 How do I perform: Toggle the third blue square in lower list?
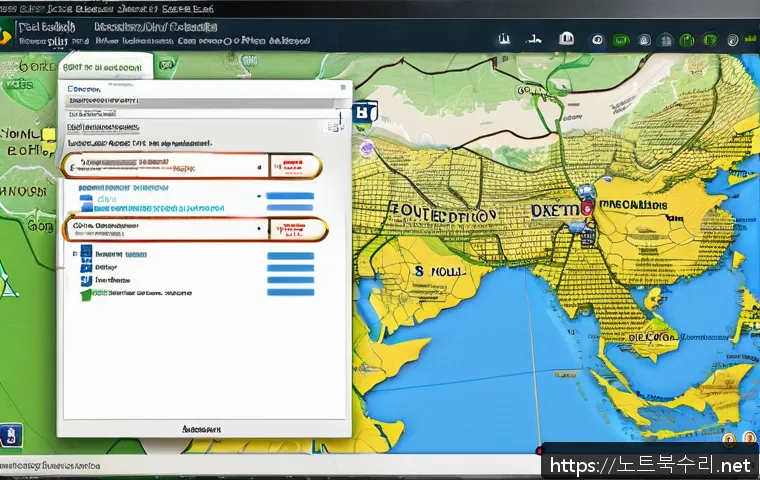tap(86, 280)
